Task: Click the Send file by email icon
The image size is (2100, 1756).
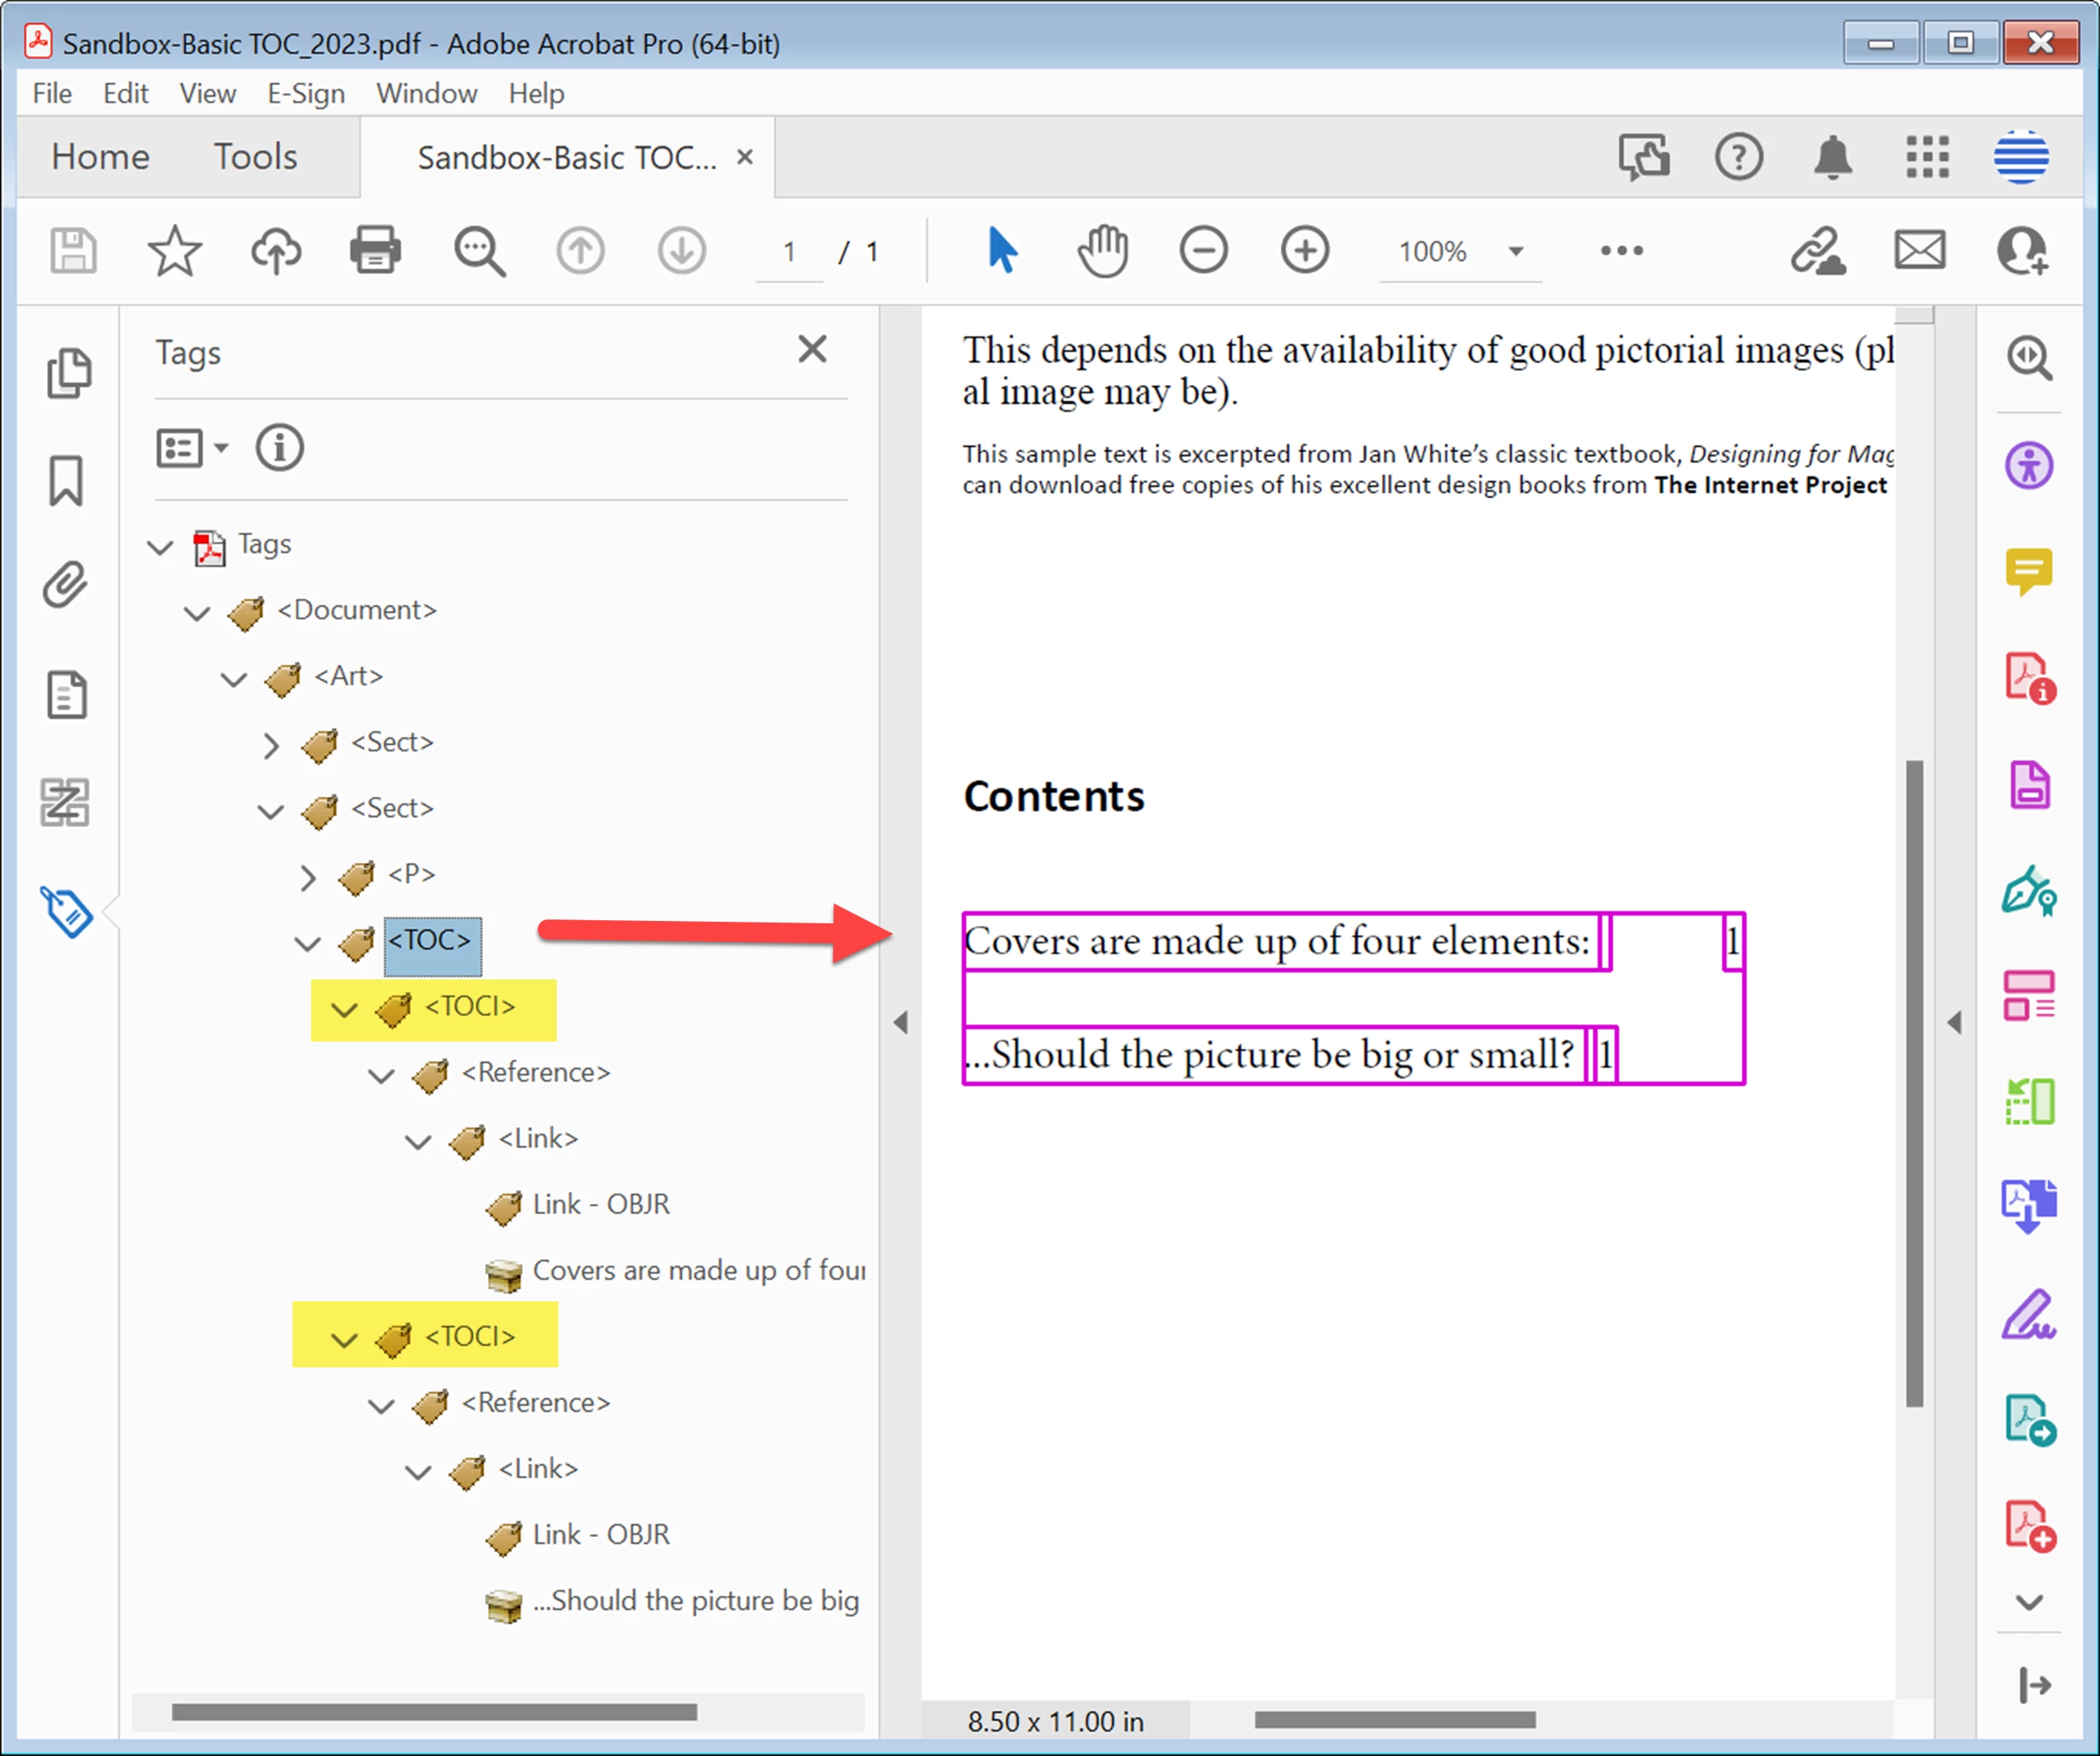Action: [x=1919, y=250]
